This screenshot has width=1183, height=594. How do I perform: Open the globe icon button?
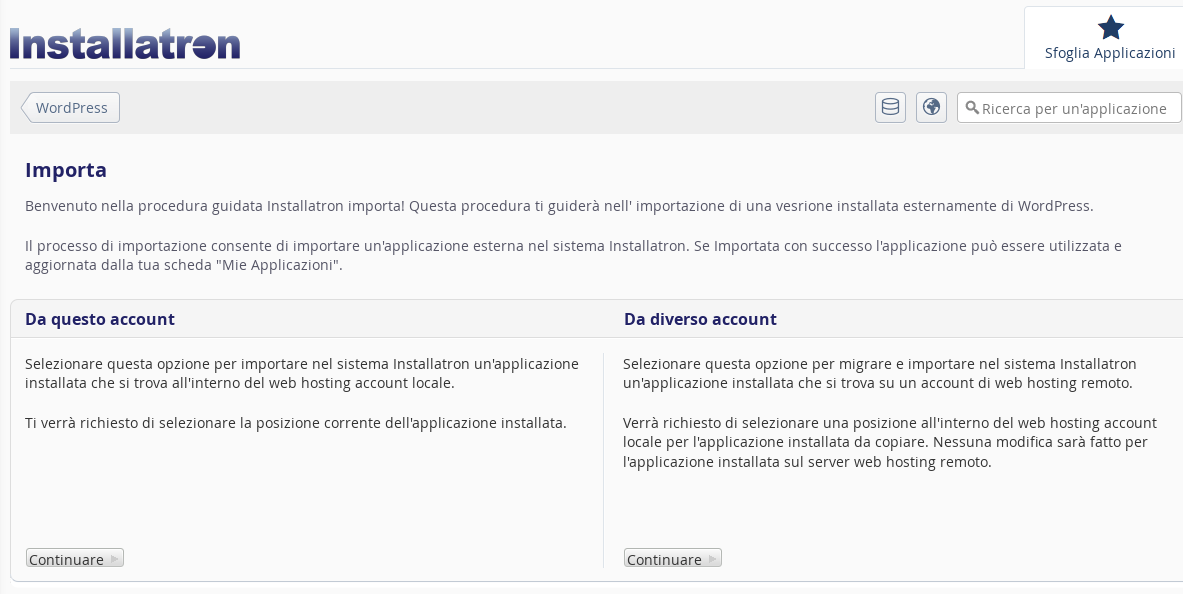[x=931, y=107]
